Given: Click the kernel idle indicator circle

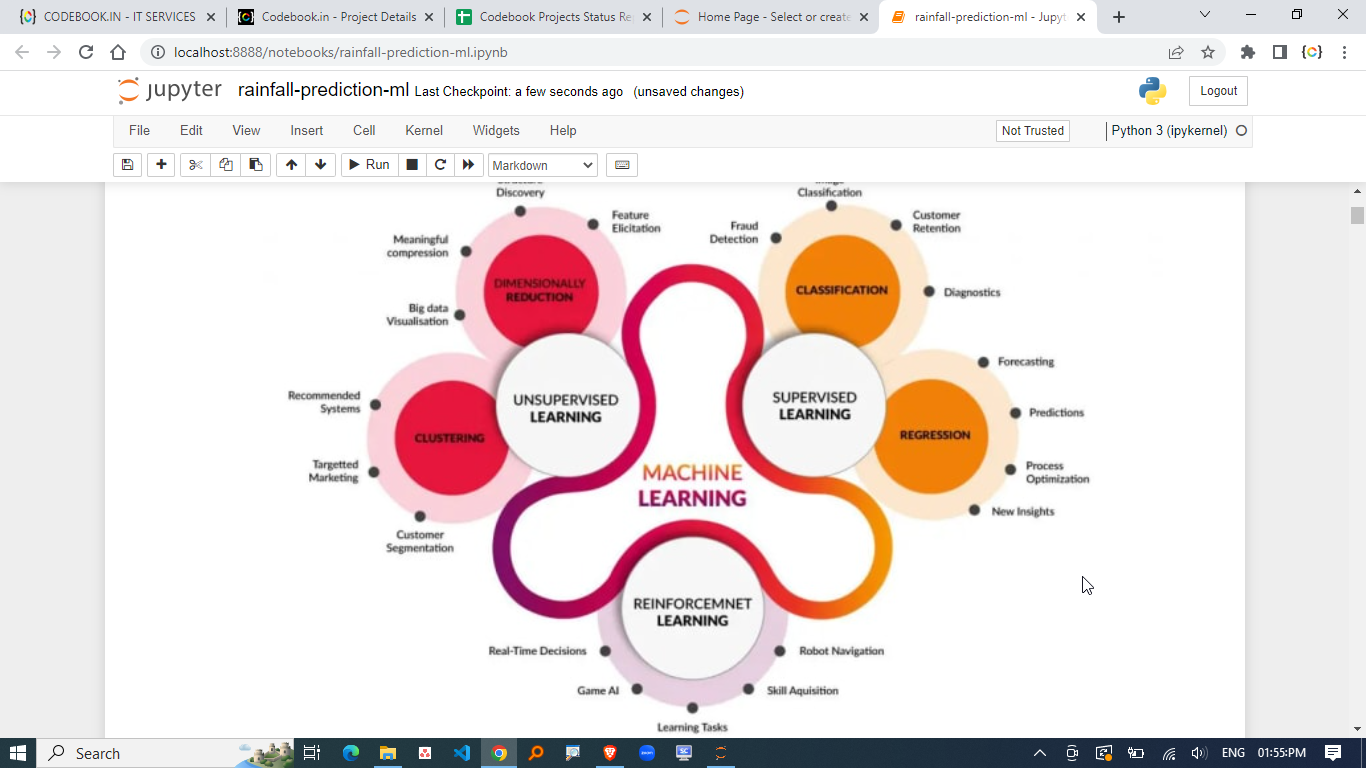Looking at the screenshot, I should click(1242, 131).
